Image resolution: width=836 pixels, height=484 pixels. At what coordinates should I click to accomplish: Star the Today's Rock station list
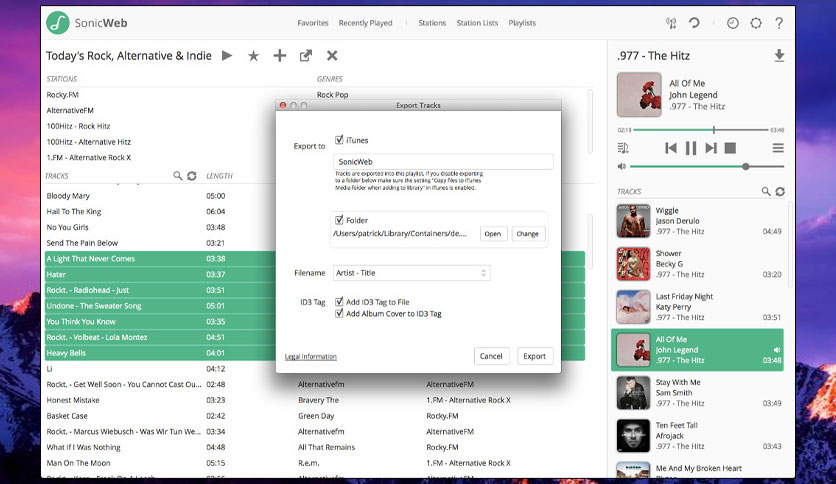253,55
